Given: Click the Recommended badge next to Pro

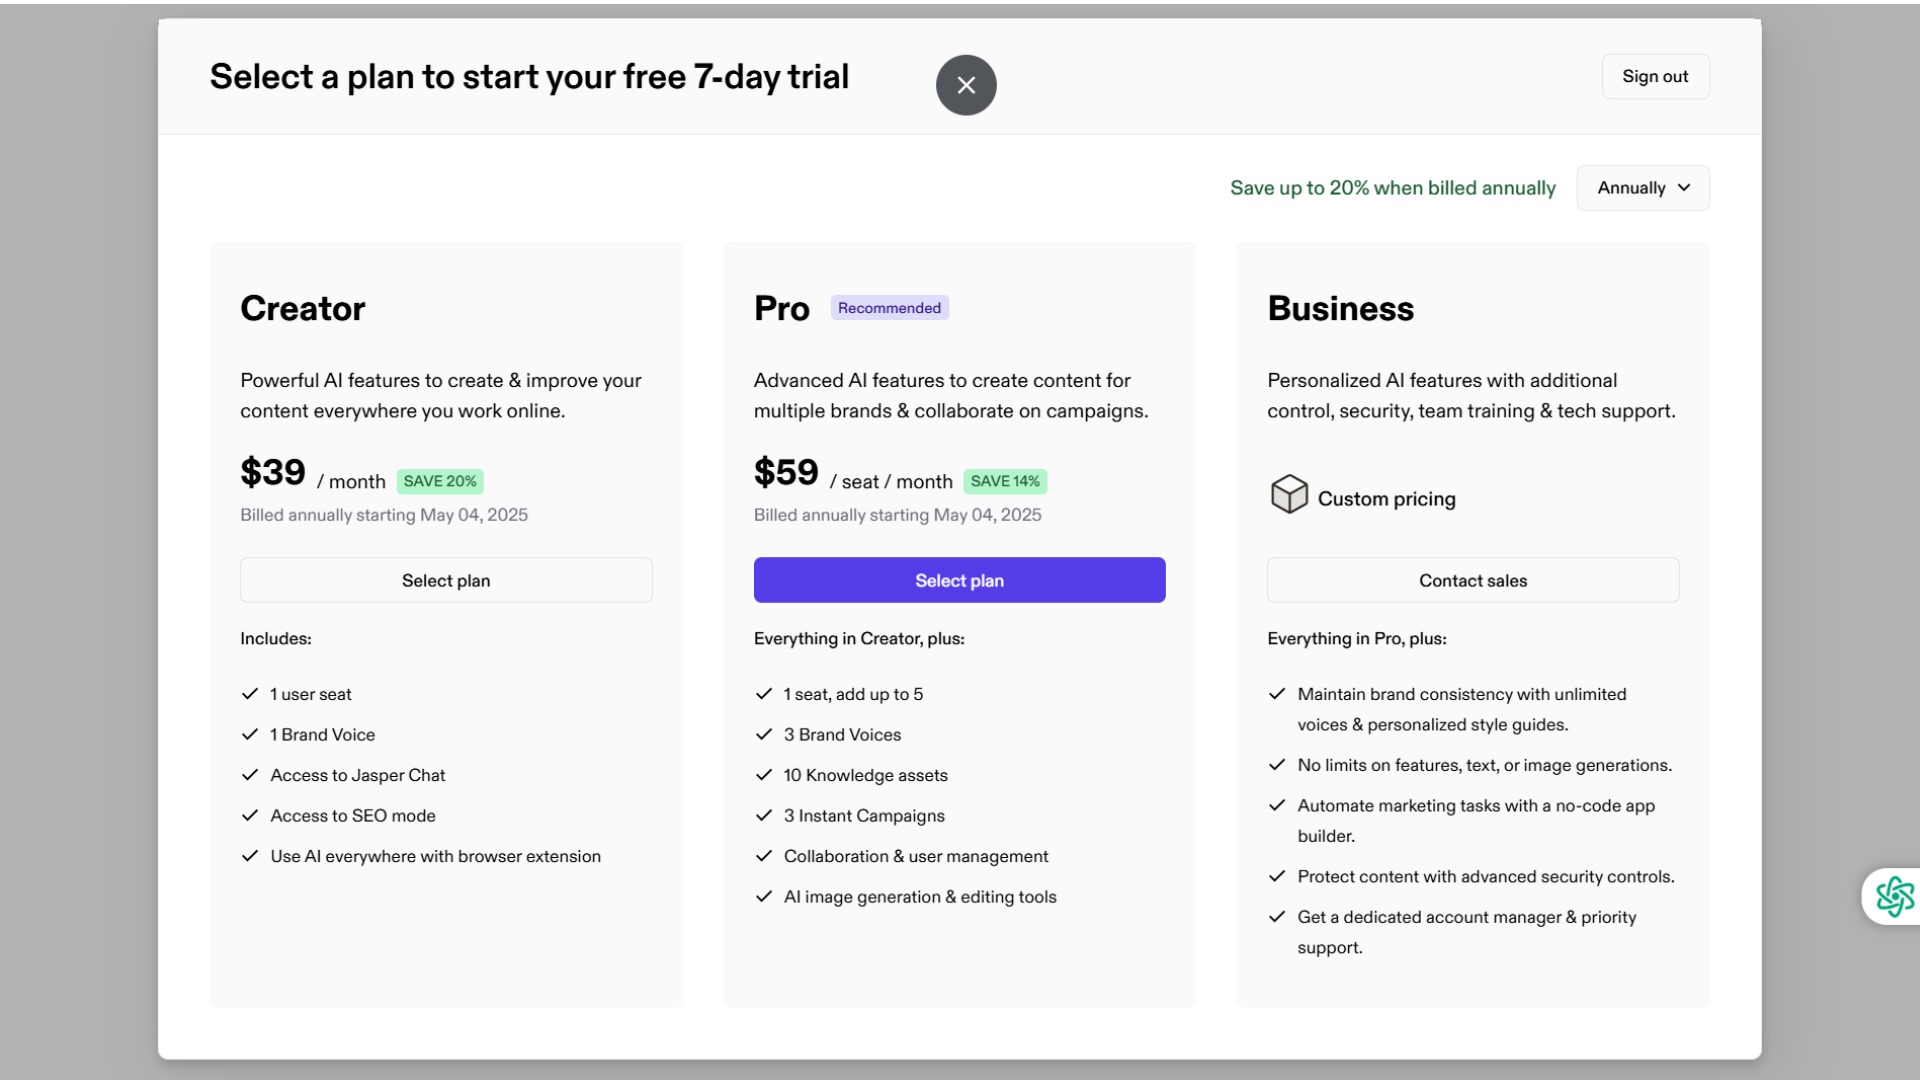Looking at the screenshot, I should tap(889, 308).
